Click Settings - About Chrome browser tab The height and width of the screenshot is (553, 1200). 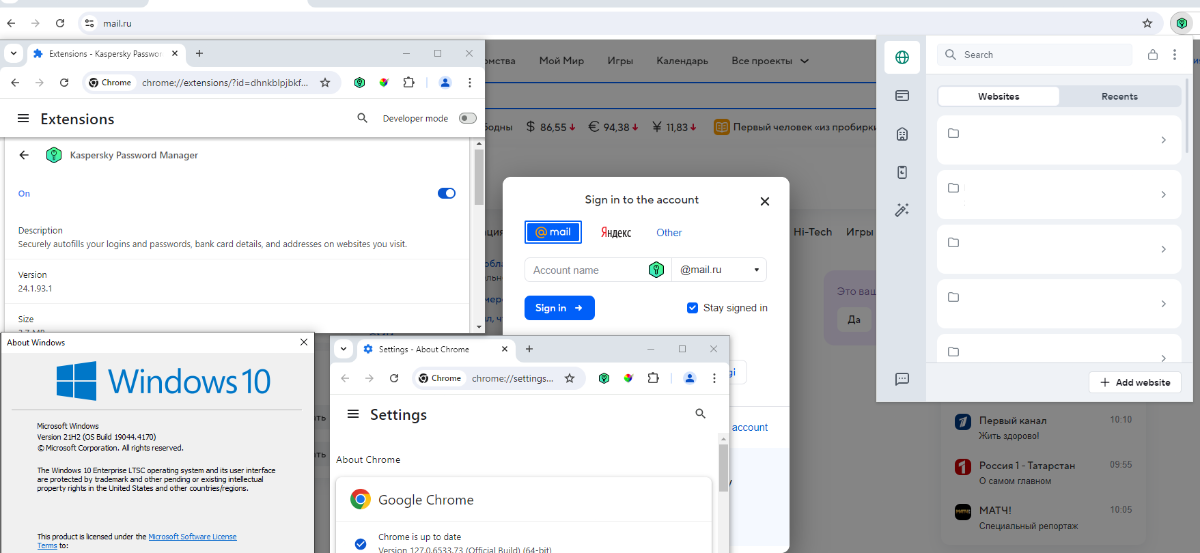click(433, 349)
